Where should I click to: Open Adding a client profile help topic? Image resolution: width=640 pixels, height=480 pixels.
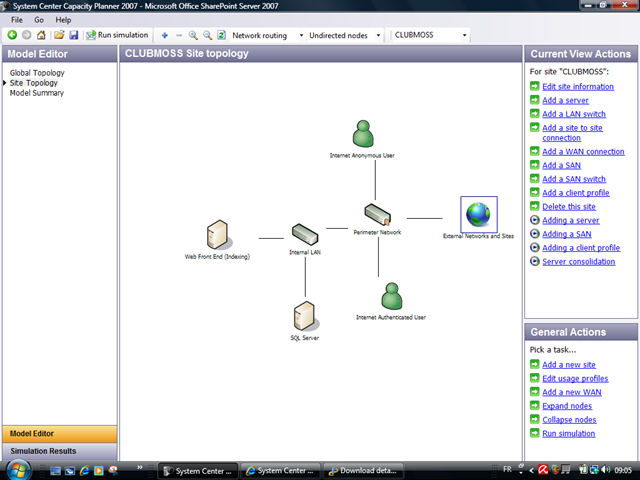pos(581,248)
